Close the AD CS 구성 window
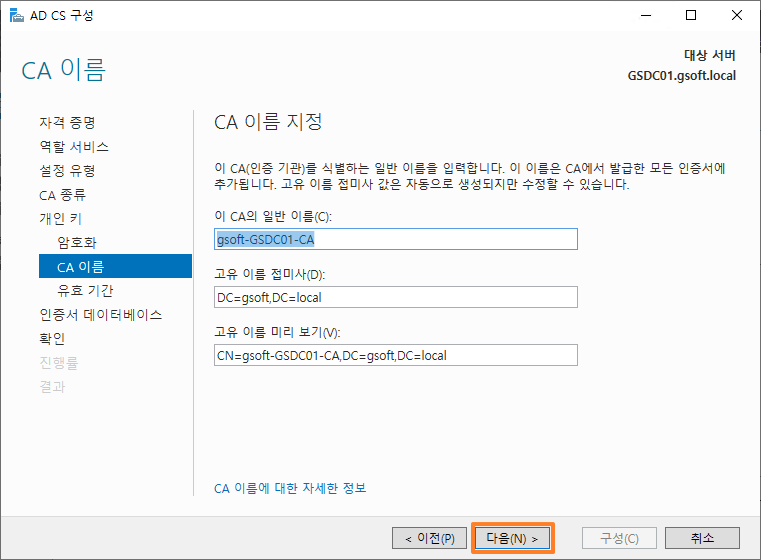The height and width of the screenshot is (560, 761). coord(736,16)
